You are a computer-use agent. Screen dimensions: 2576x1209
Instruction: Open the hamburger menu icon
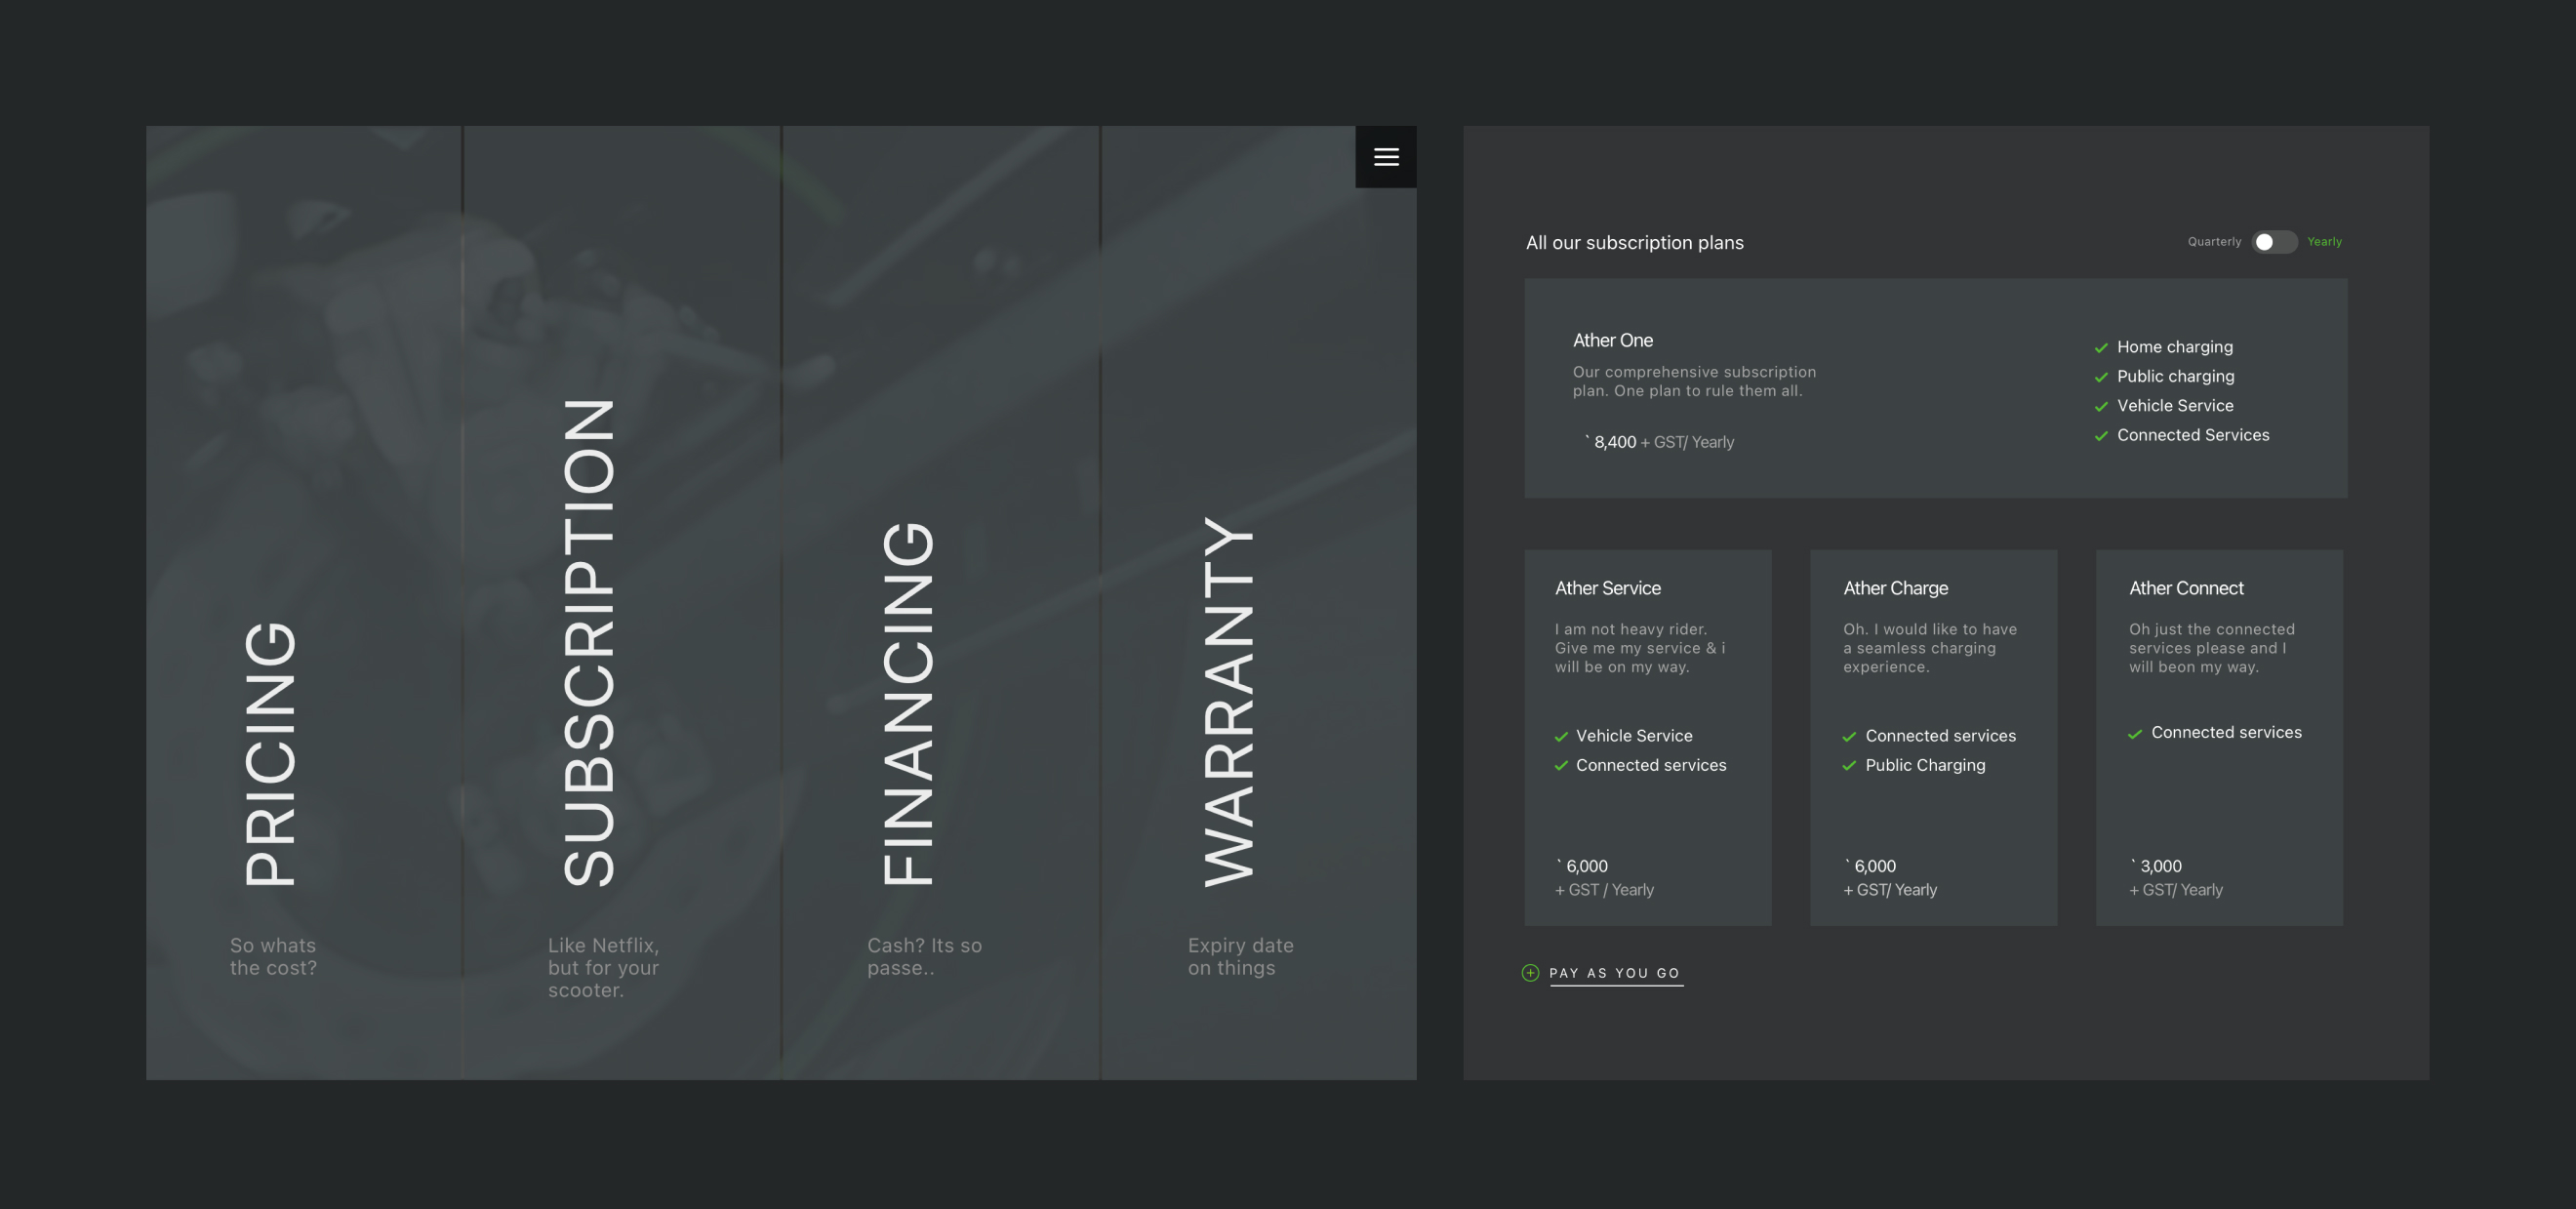(x=1385, y=157)
